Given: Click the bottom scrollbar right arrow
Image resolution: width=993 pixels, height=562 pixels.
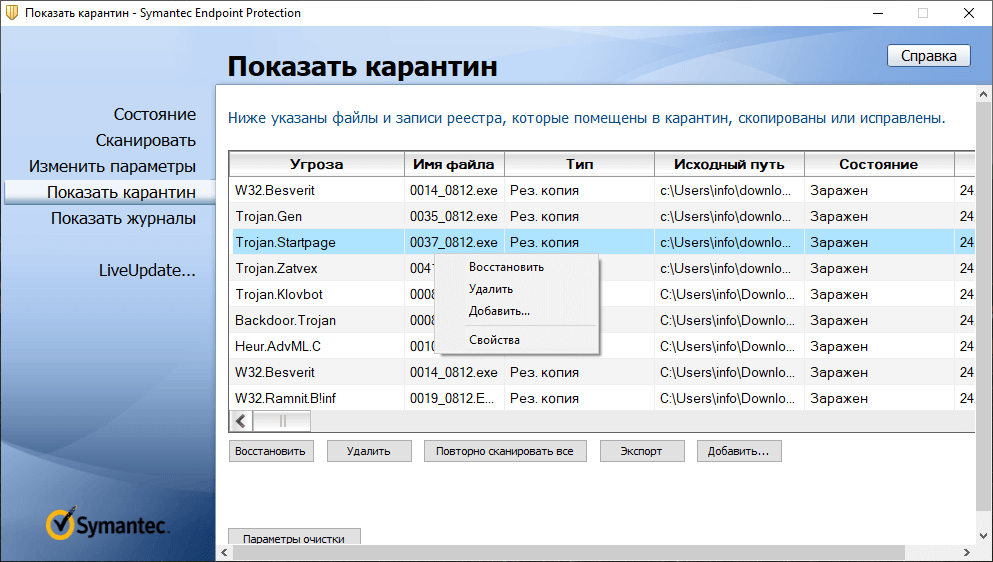Looking at the screenshot, I should click(967, 552).
